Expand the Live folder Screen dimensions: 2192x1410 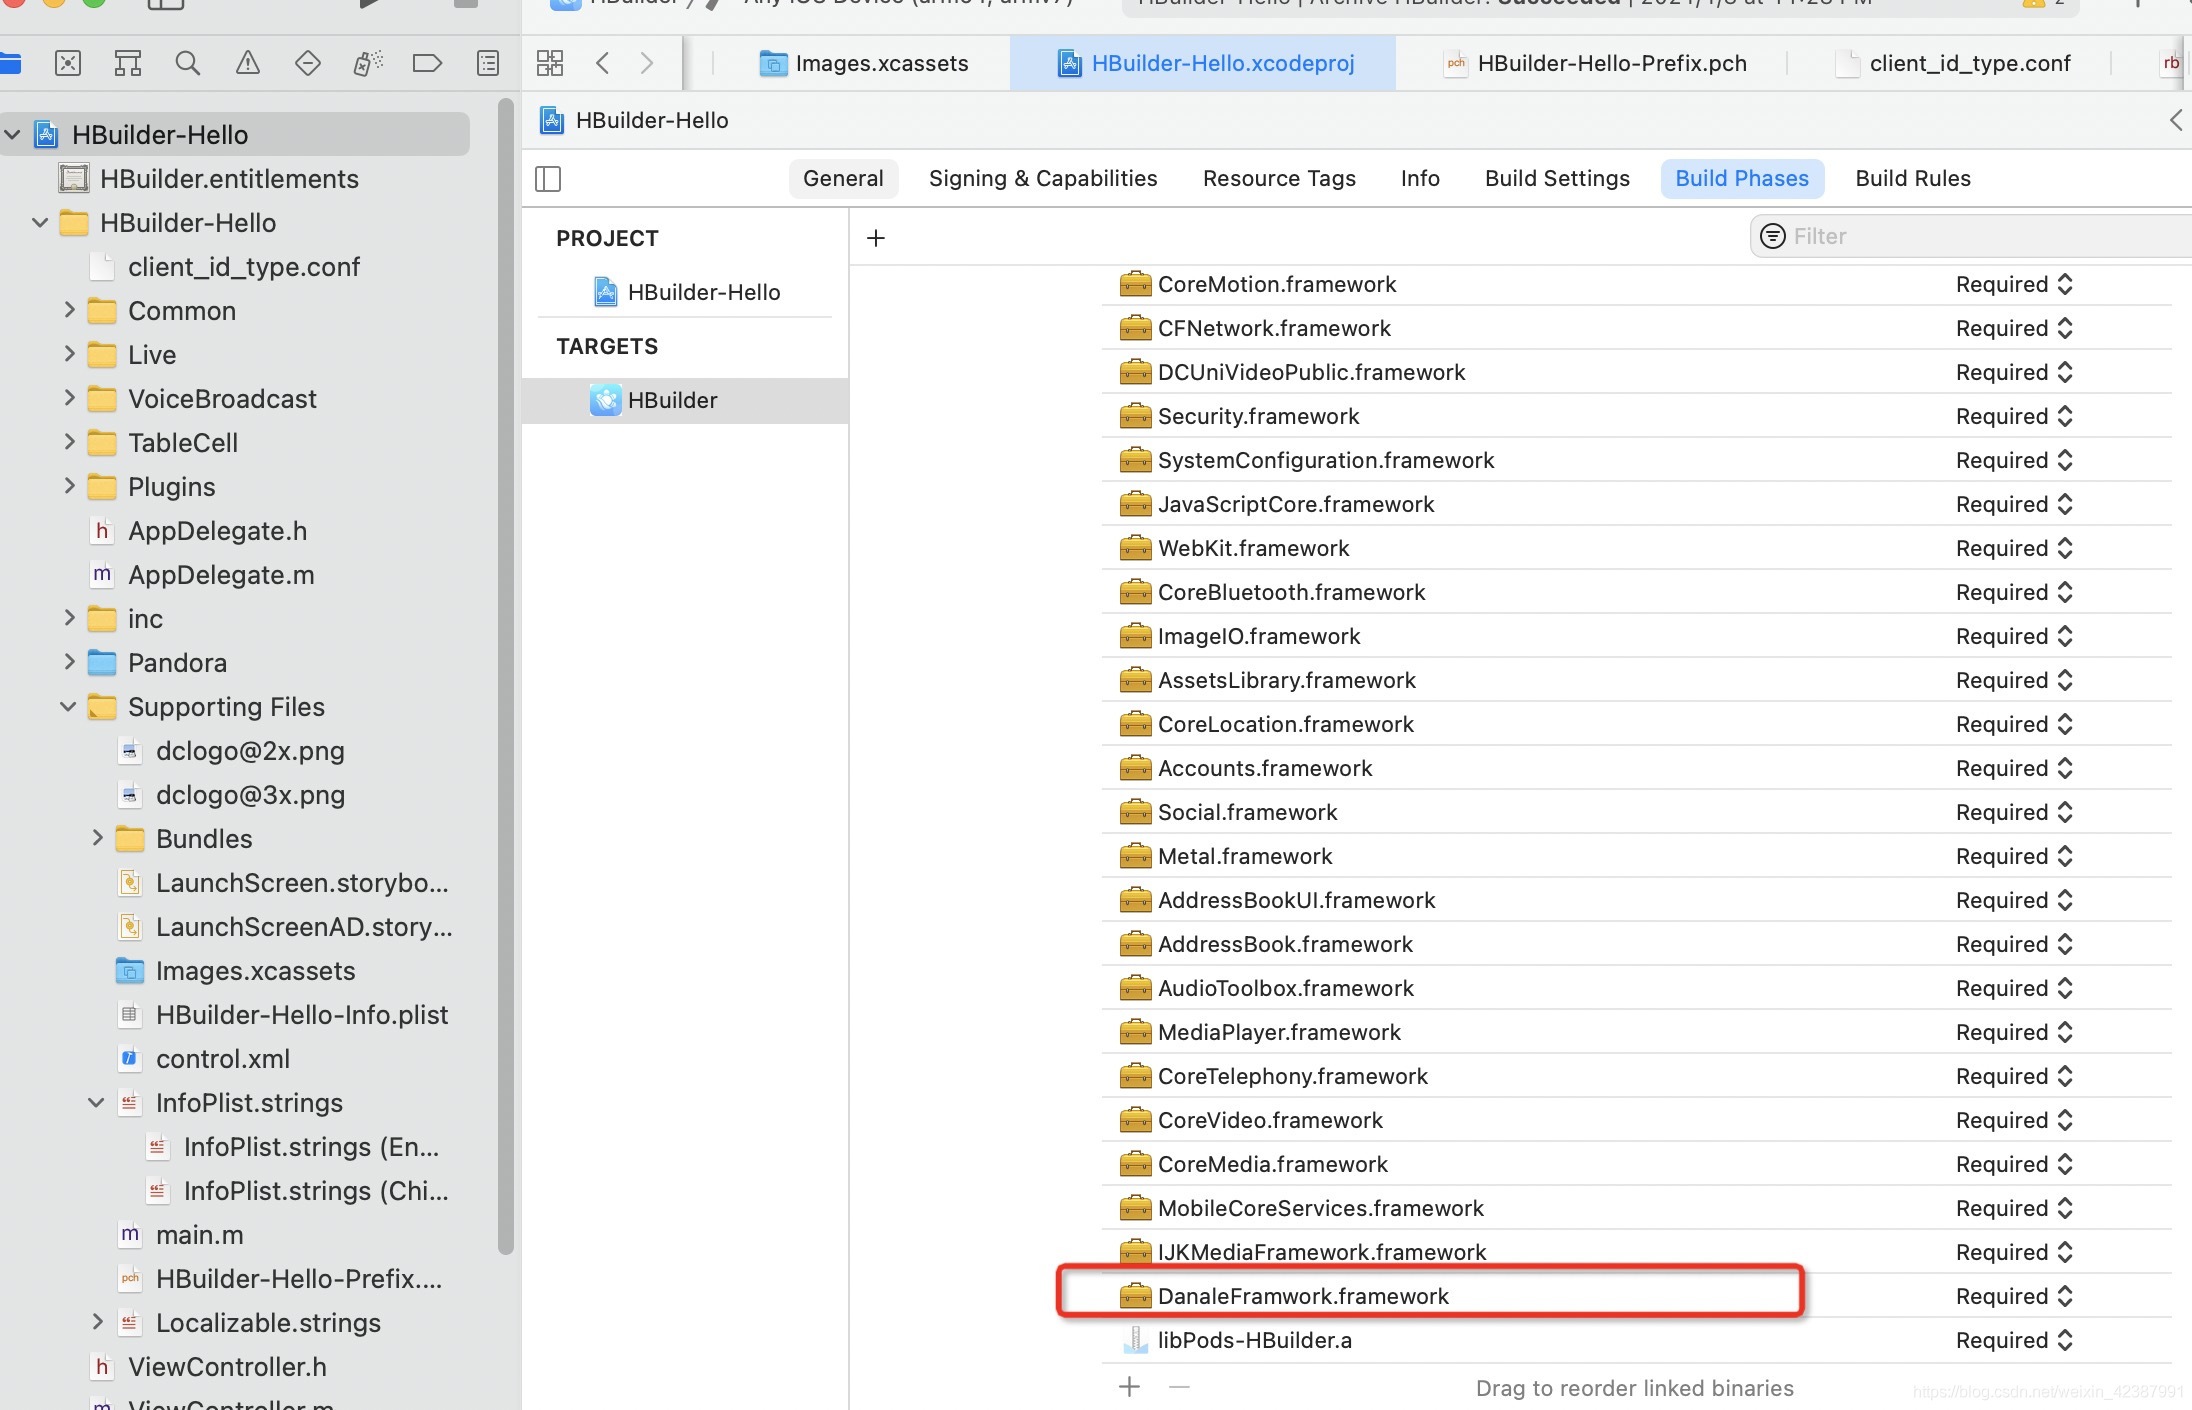69,354
